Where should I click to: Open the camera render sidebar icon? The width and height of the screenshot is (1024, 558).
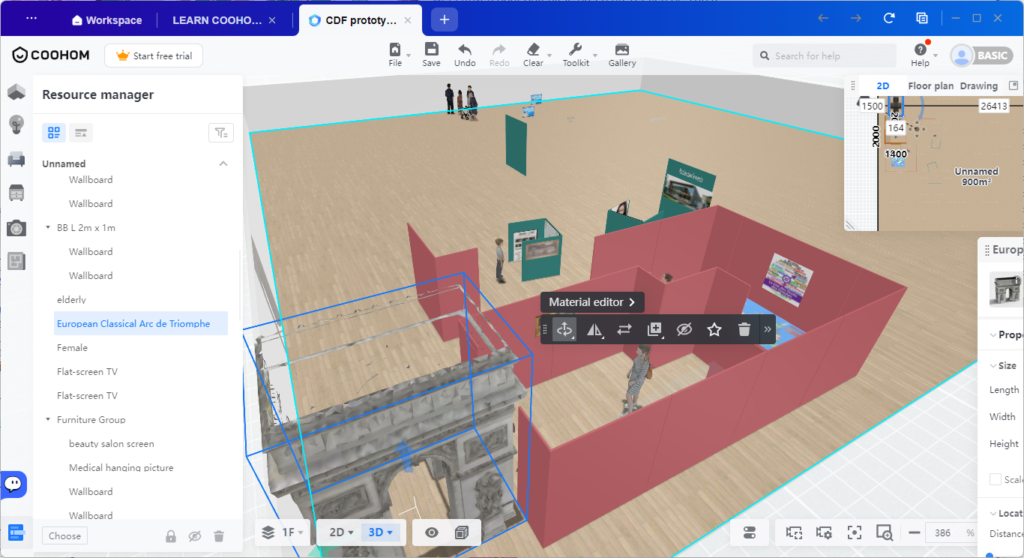point(16,228)
